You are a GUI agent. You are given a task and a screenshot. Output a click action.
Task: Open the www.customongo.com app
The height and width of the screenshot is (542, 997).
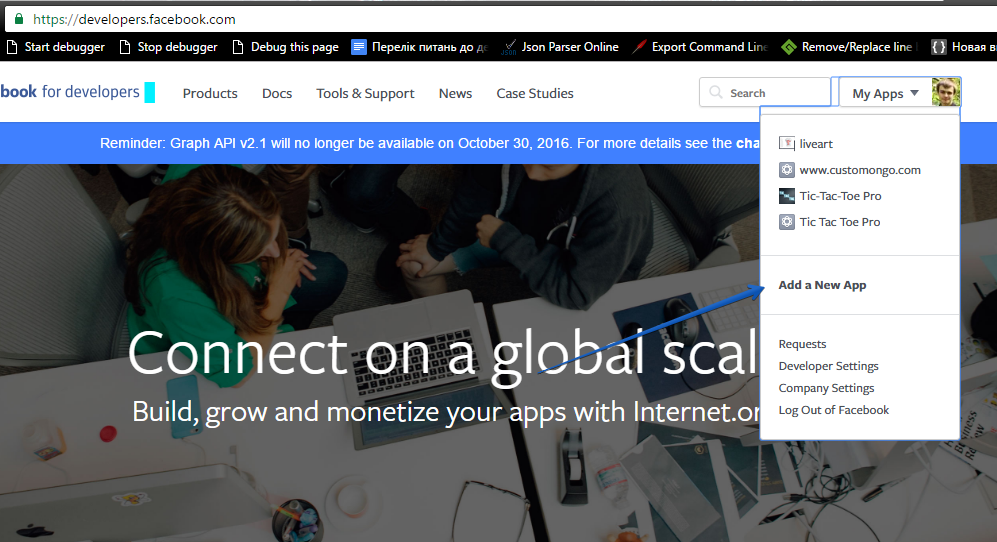pos(860,170)
